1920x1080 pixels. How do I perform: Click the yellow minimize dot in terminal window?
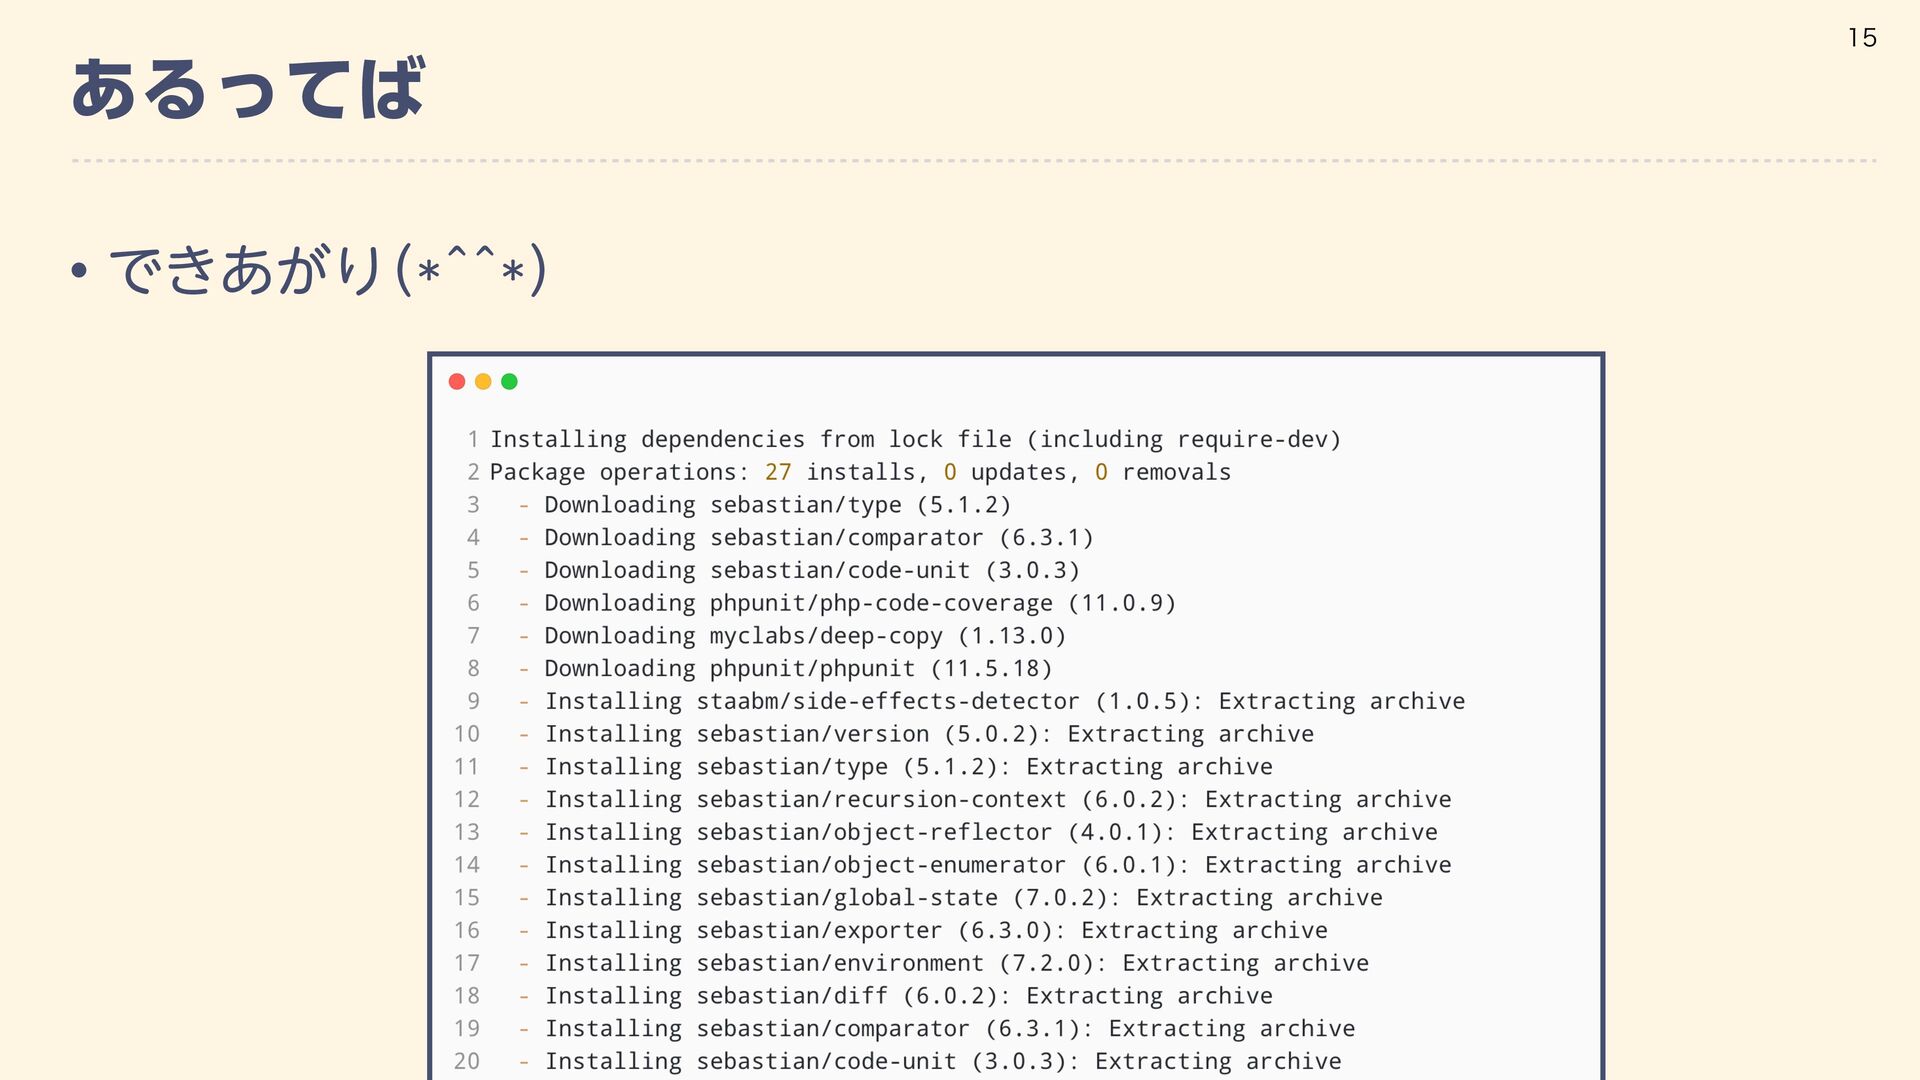pos(483,382)
